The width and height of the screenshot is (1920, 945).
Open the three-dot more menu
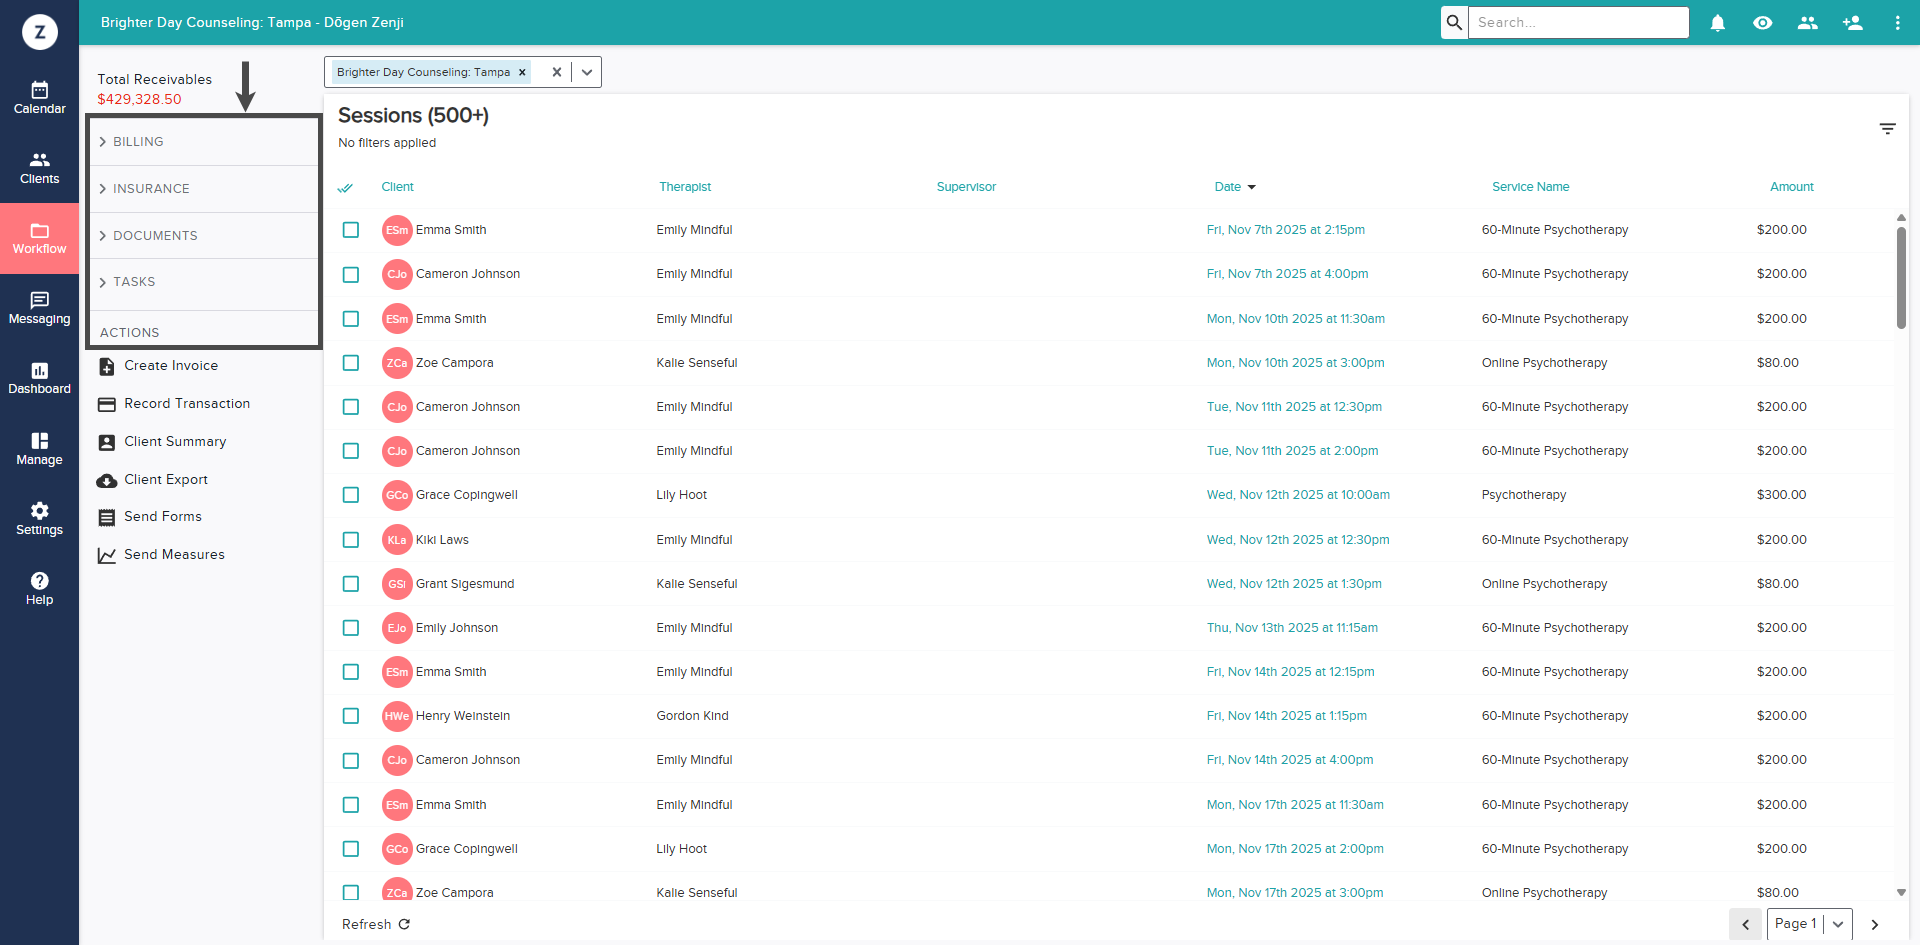1897,22
